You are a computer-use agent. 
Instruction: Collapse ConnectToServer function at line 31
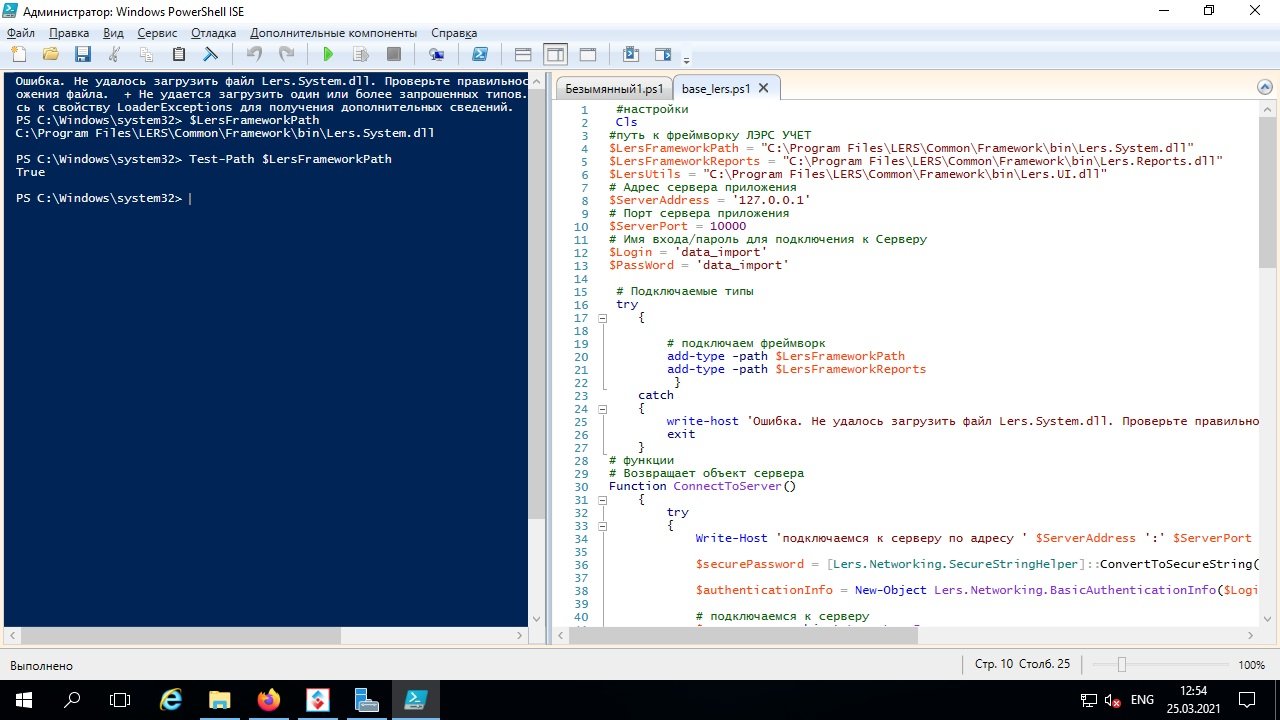tap(602, 500)
